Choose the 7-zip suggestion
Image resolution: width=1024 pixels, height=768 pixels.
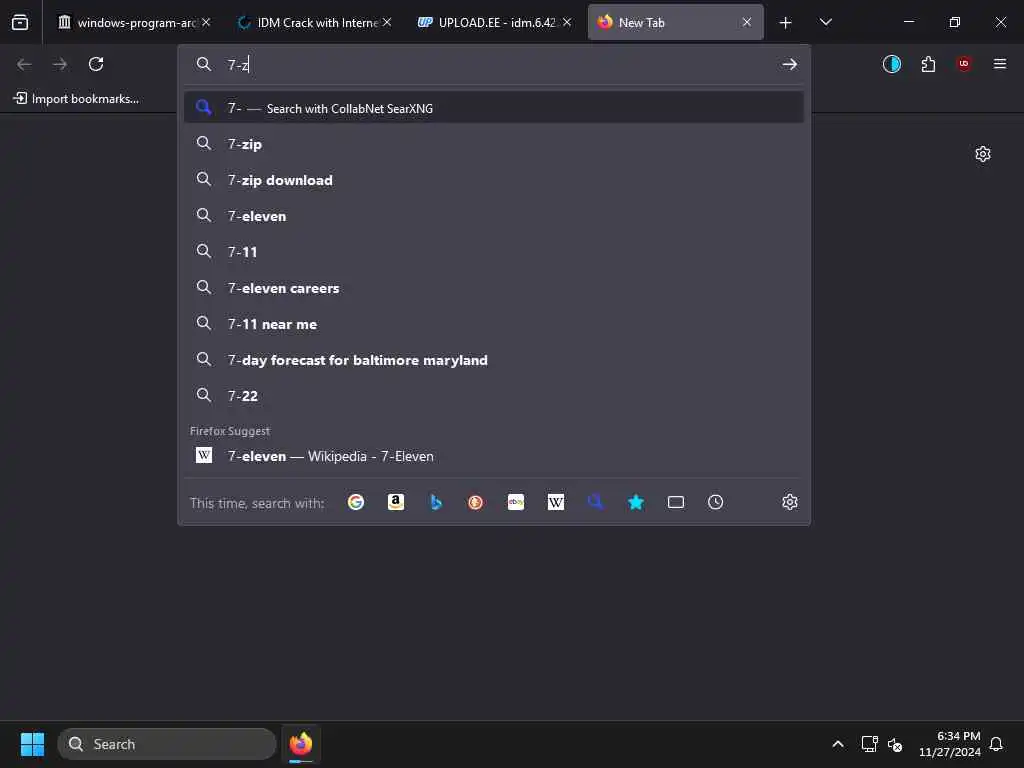pyautogui.click(x=494, y=144)
